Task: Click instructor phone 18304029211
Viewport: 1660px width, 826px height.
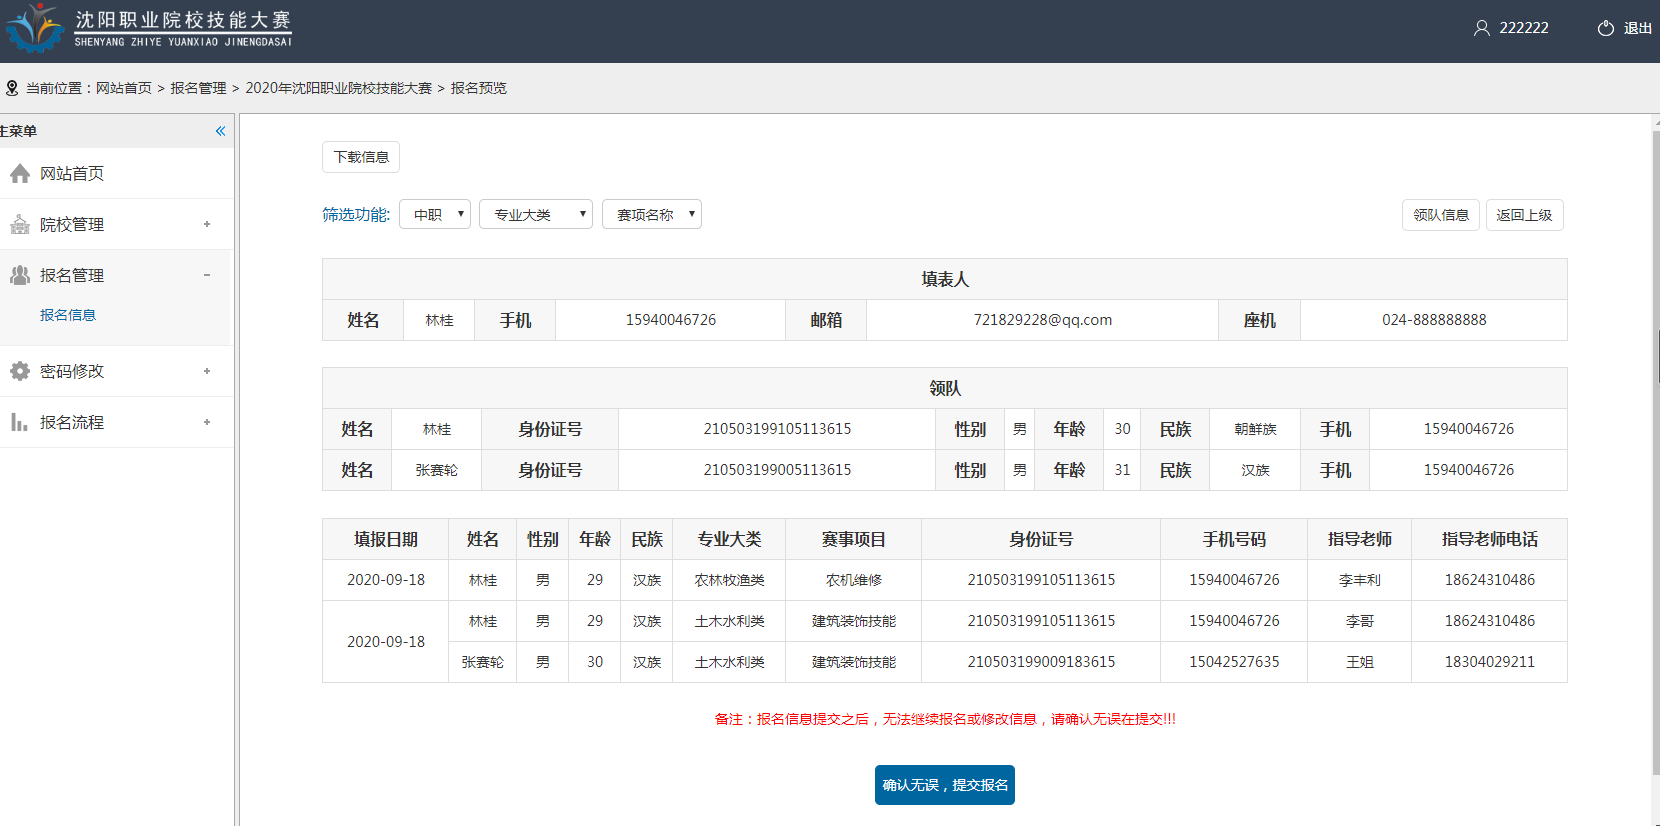Action: [x=1490, y=662]
